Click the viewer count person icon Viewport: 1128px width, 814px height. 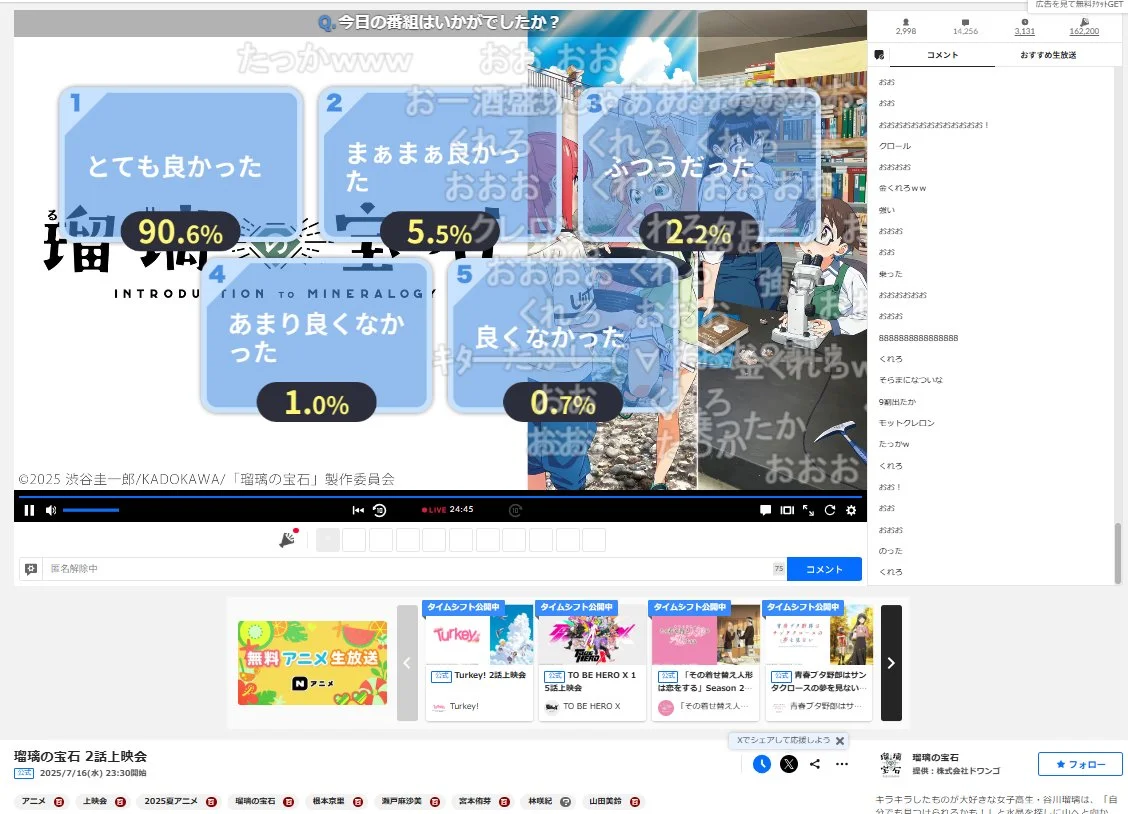coord(906,22)
